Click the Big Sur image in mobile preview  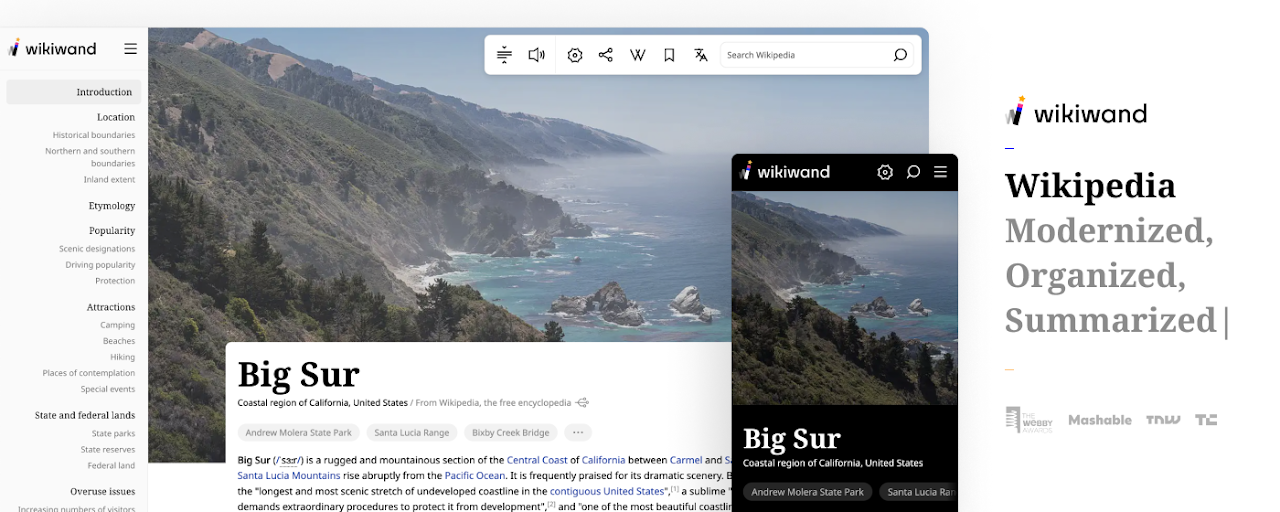coord(844,298)
